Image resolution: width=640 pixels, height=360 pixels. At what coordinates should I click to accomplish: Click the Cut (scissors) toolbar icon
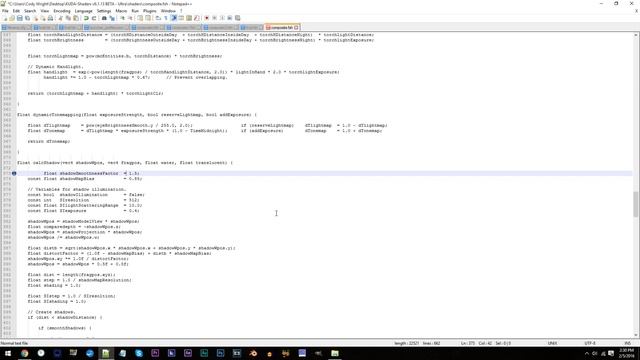[x=60, y=18]
